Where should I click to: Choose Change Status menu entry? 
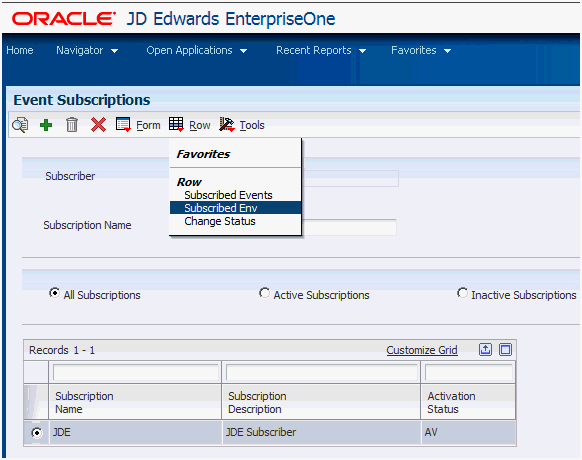[x=220, y=221]
